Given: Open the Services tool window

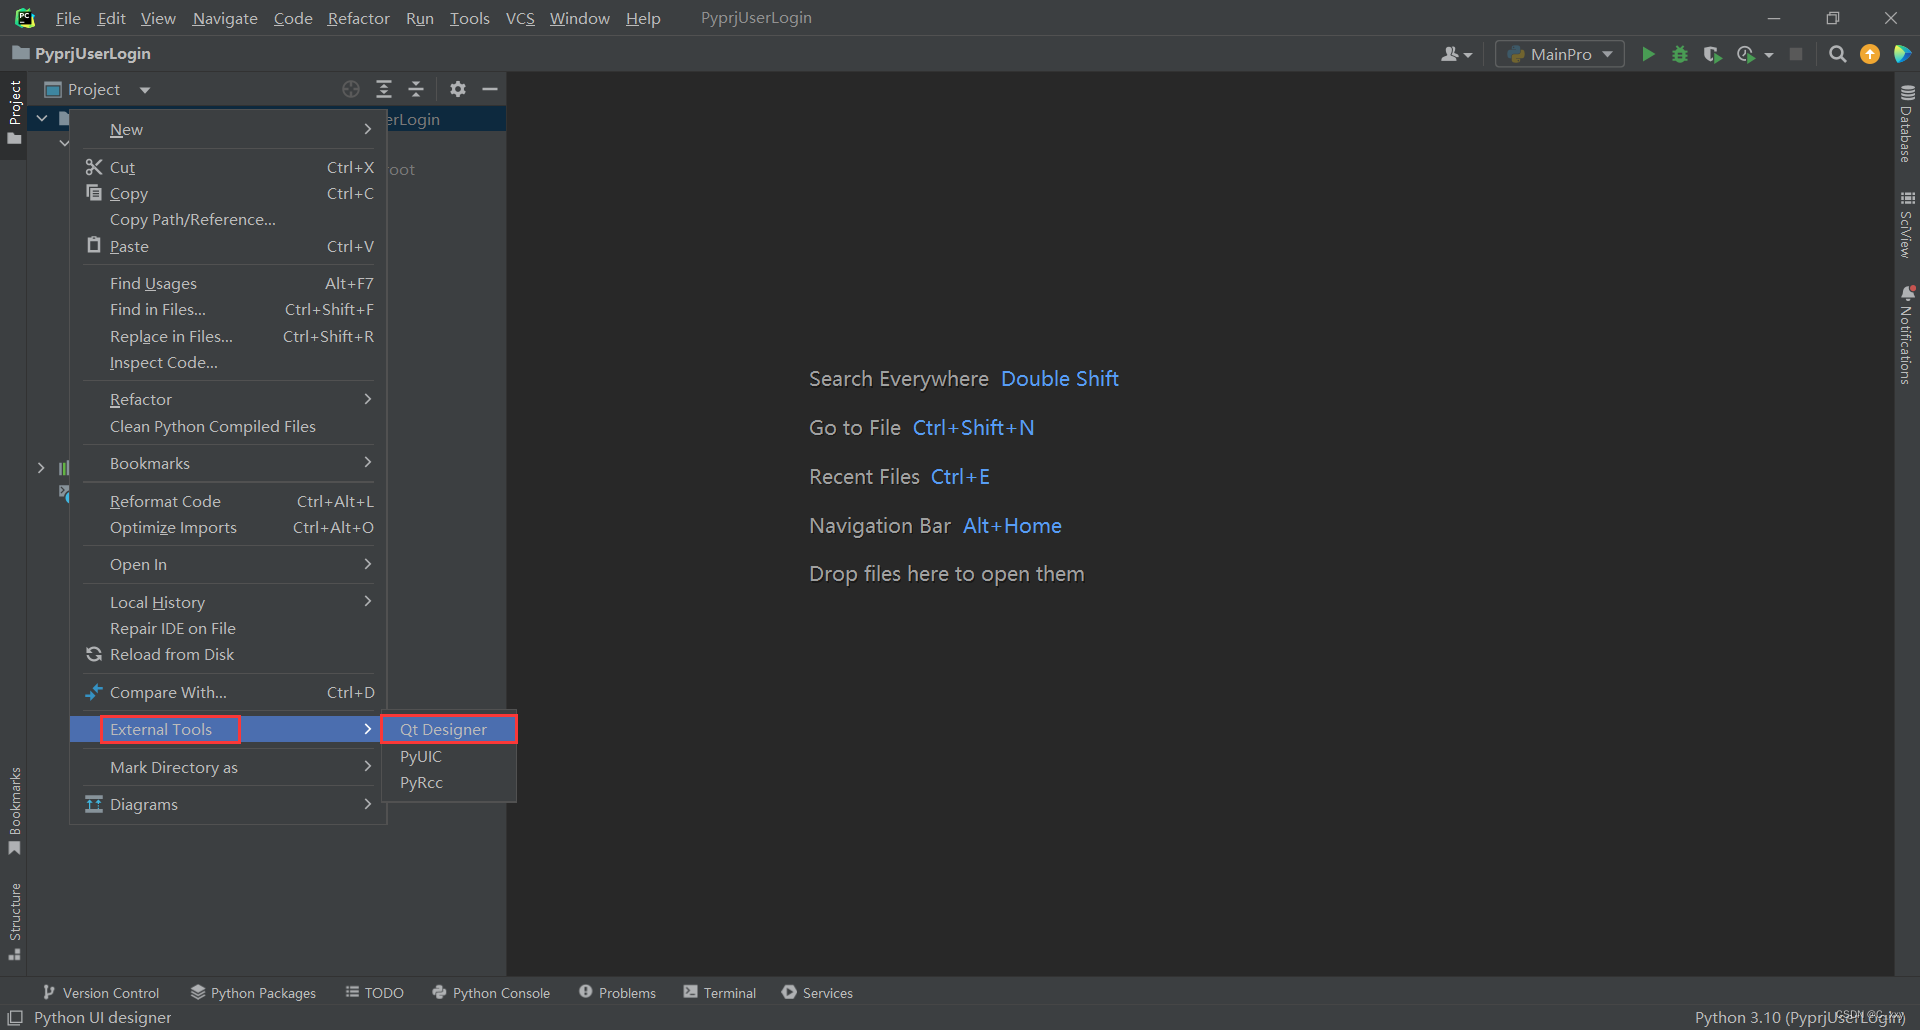Looking at the screenshot, I should coord(818,992).
